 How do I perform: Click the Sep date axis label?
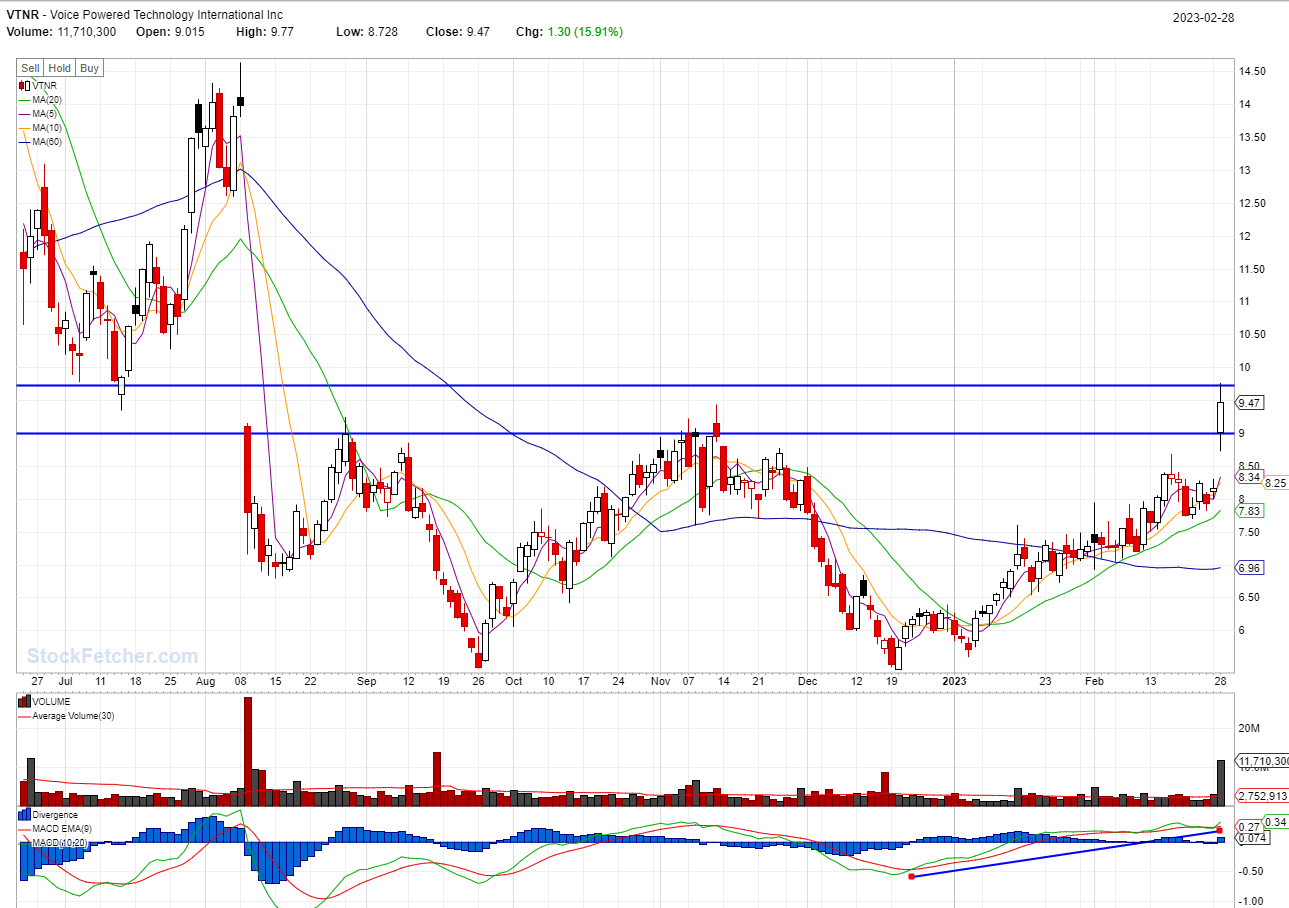pyautogui.click(x=366, y=681)
